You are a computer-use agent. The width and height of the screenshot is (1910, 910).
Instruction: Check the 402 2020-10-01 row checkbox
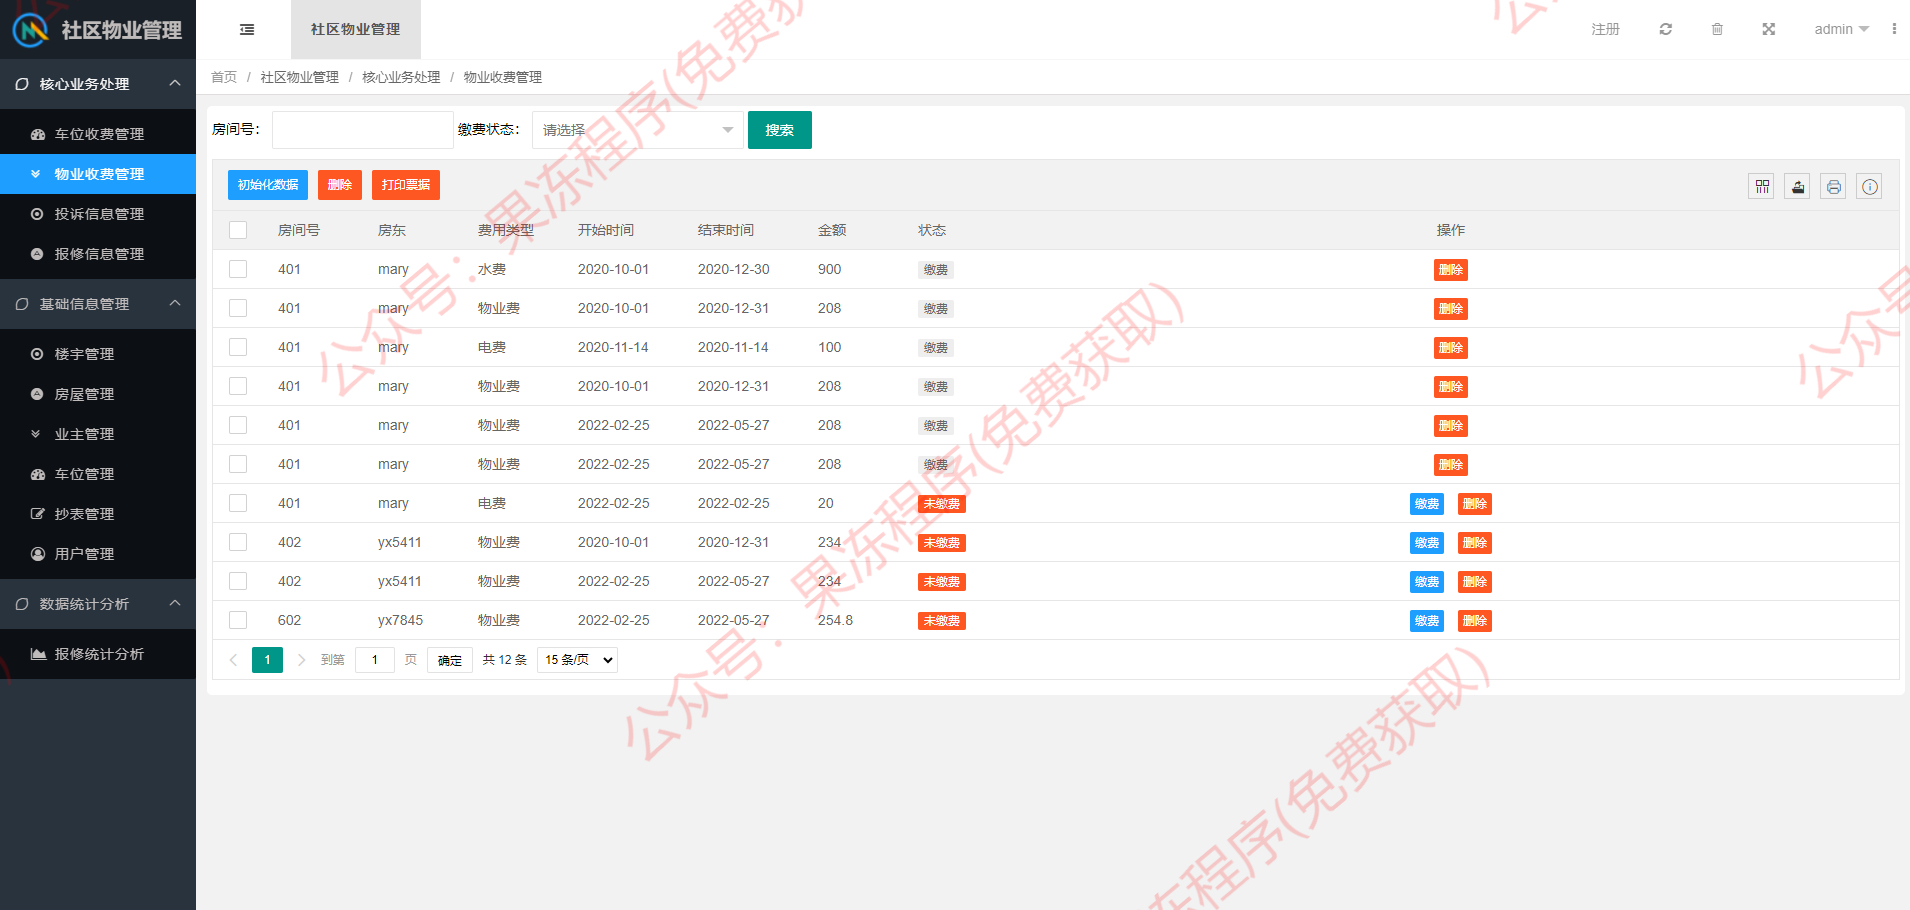coord(238,542)
